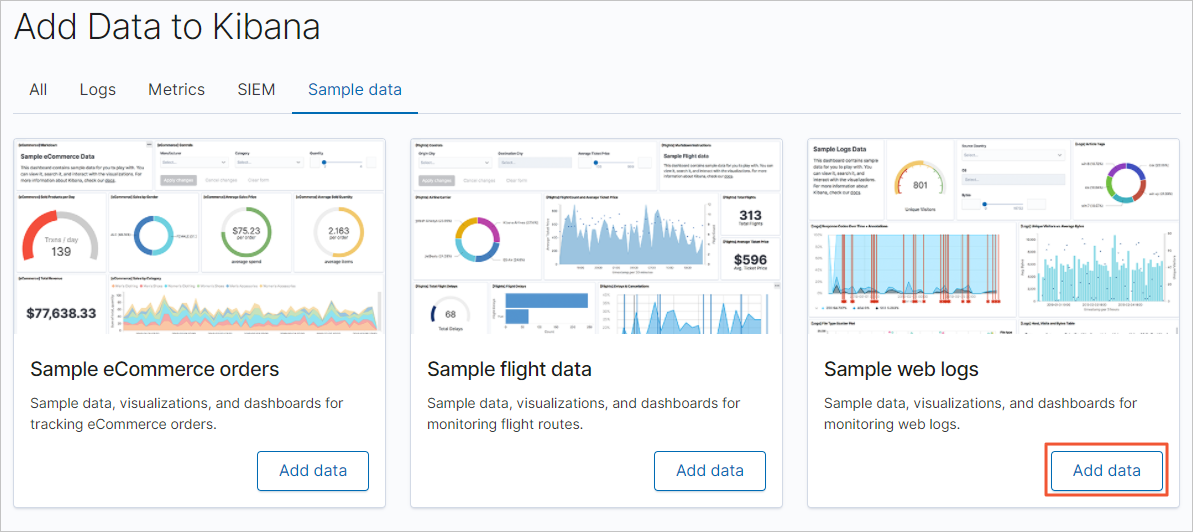Open the Sample eCommerce orders dashboard thumbnail
This screenshot has width=1193, height=532.
[199, 236]
